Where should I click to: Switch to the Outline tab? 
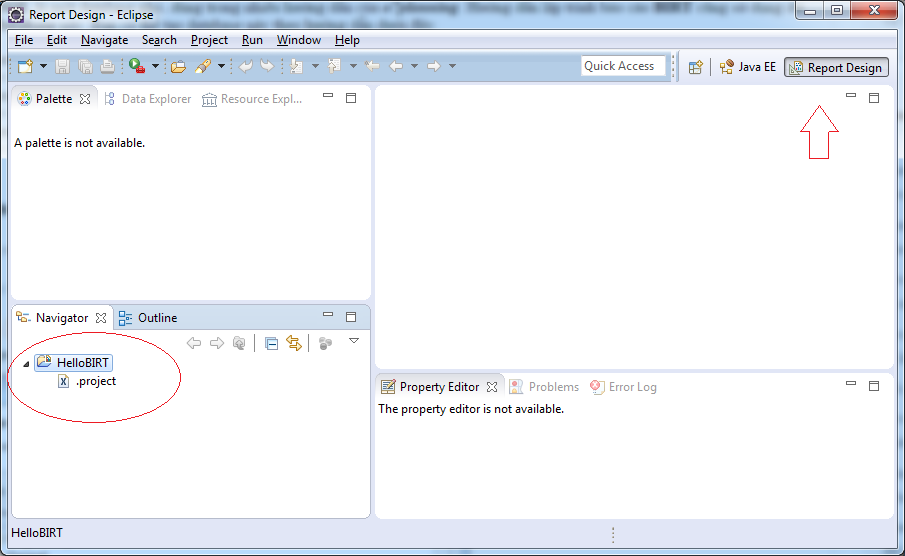(148, 318)
